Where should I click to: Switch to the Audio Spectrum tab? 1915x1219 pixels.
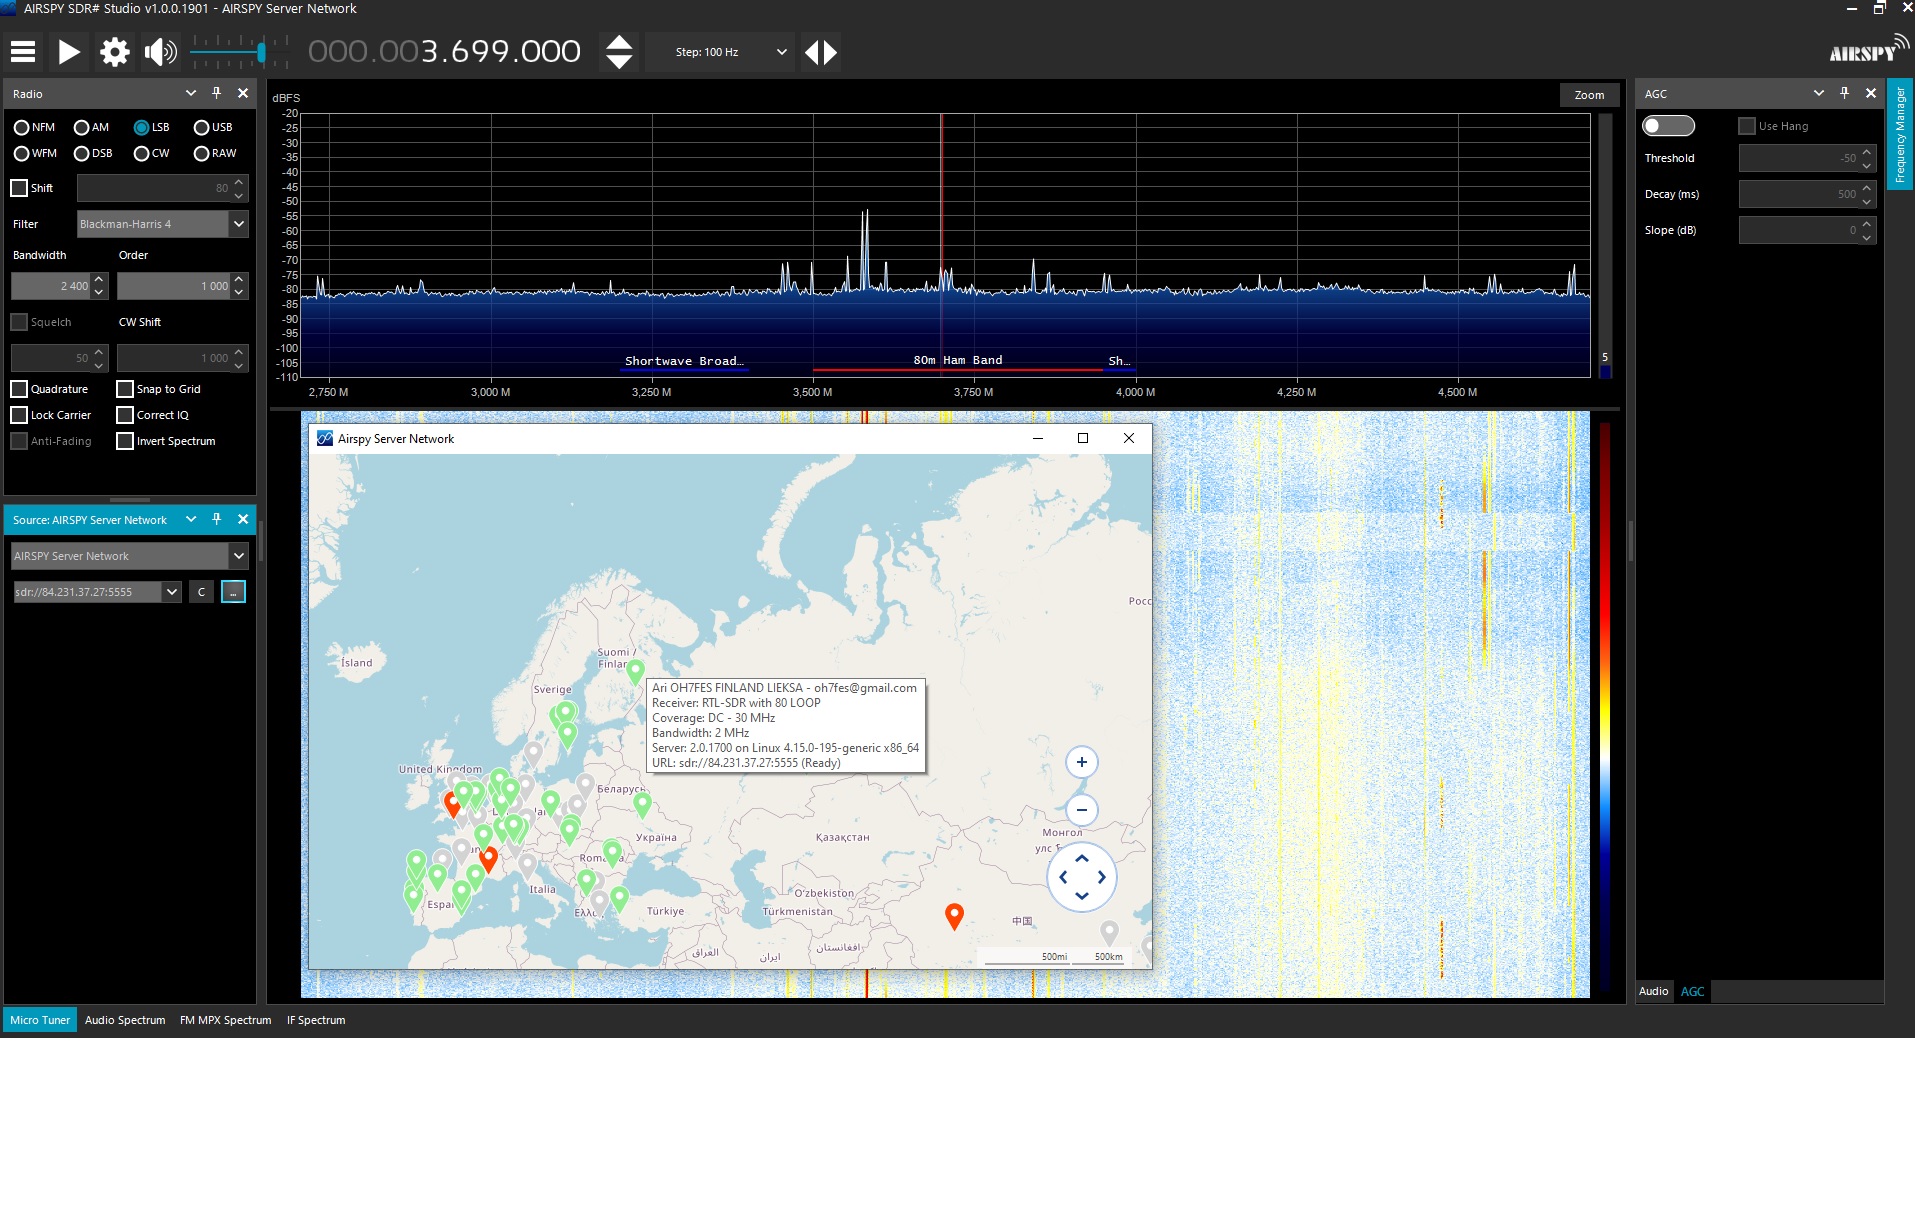click(125, 1020)
